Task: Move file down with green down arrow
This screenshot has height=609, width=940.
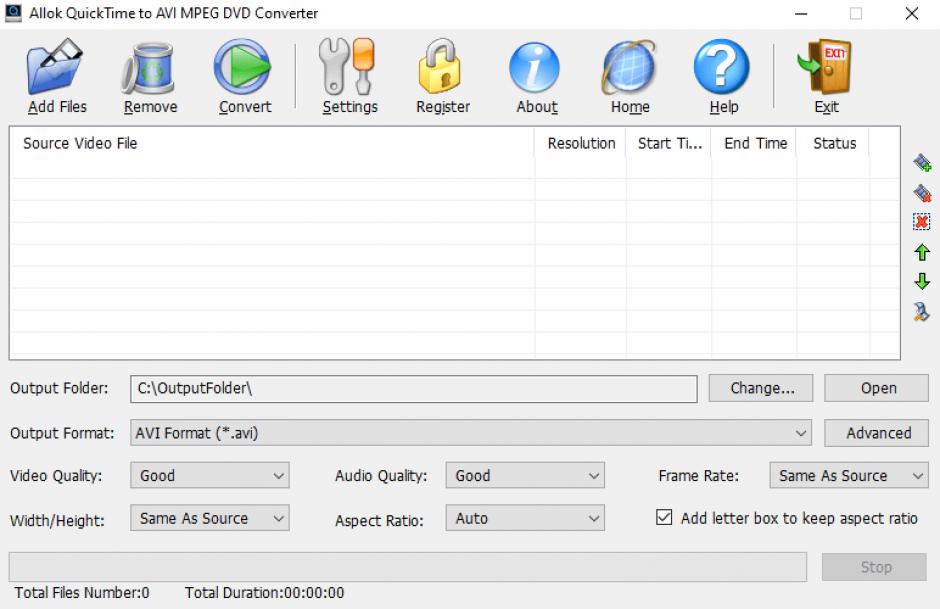Action: (x=922, y=282)
